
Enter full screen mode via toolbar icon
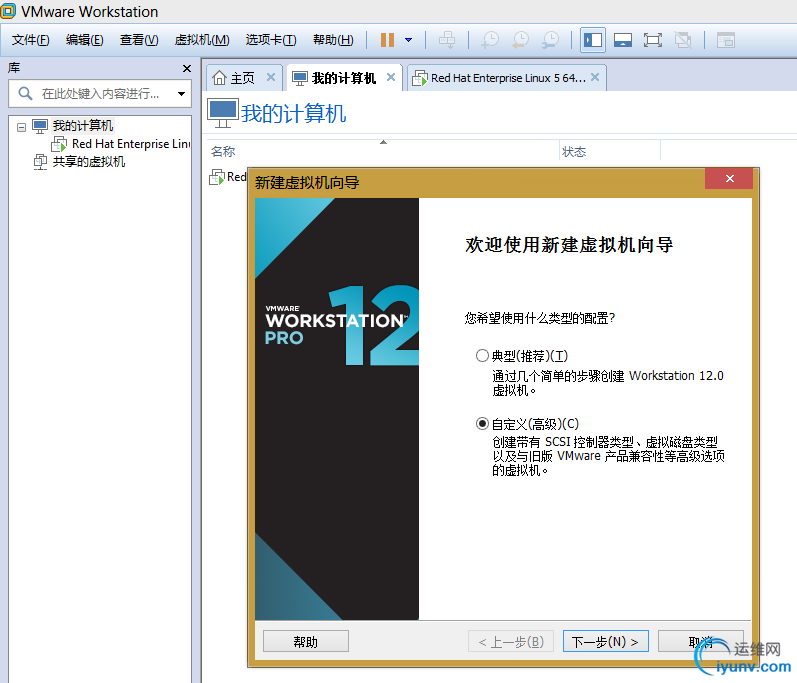[653, 40]
